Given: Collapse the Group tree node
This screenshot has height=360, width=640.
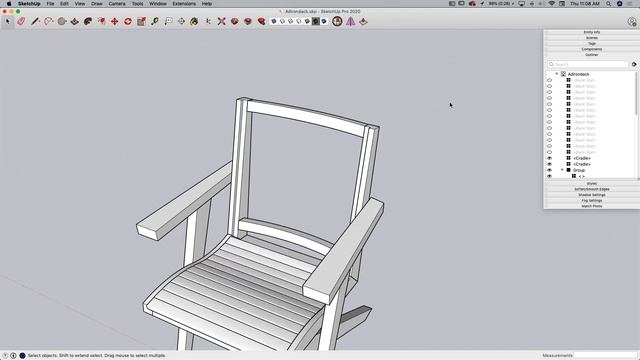Looking at the screenshot, I should pos(562,170).
